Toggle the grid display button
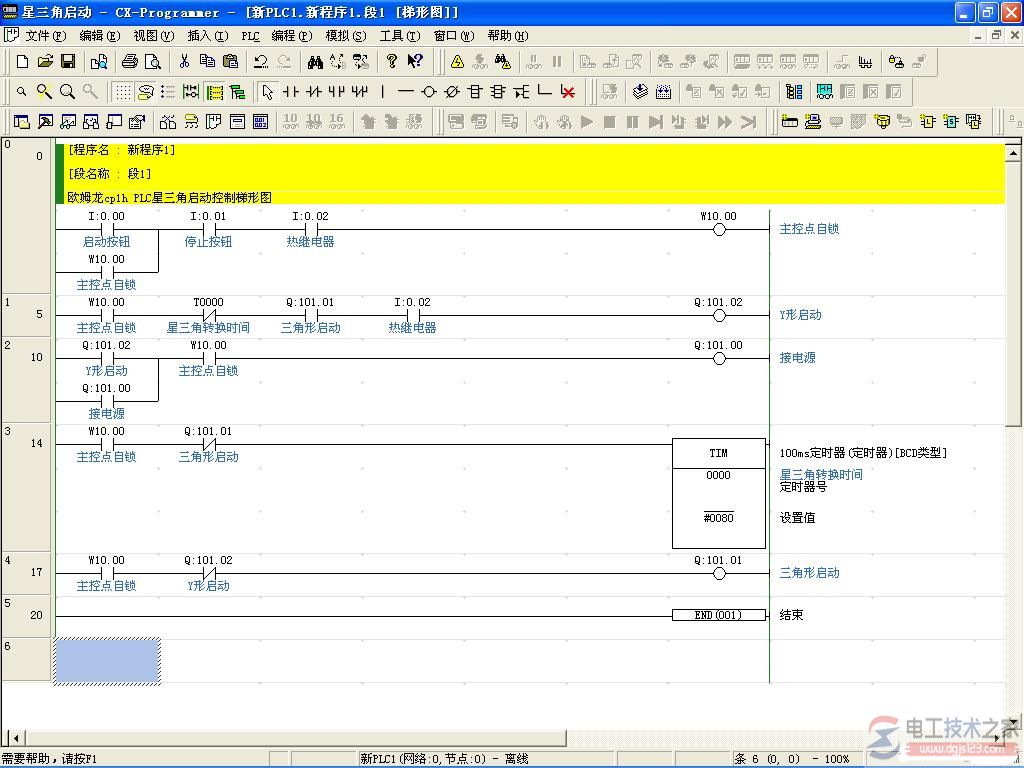Image resolution: width=1024 pixels, height=768 pixels. tap(122, 92)
